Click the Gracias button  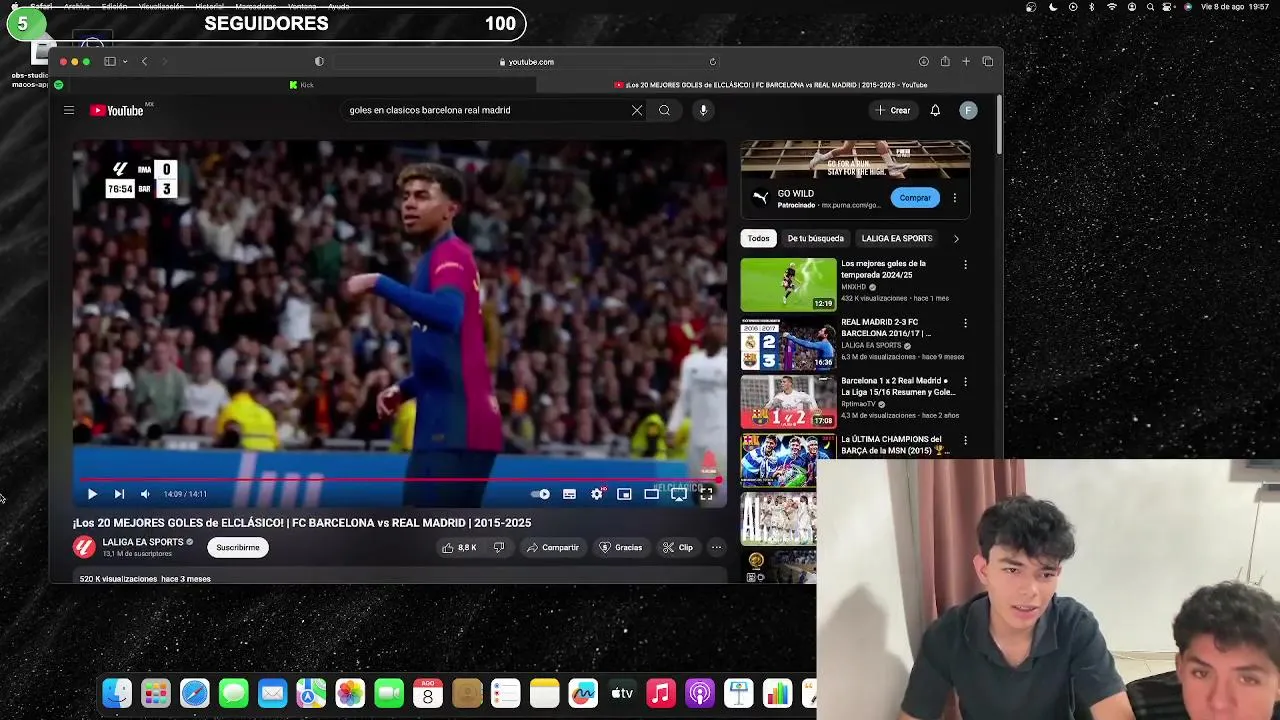click(x=620, y=547)
